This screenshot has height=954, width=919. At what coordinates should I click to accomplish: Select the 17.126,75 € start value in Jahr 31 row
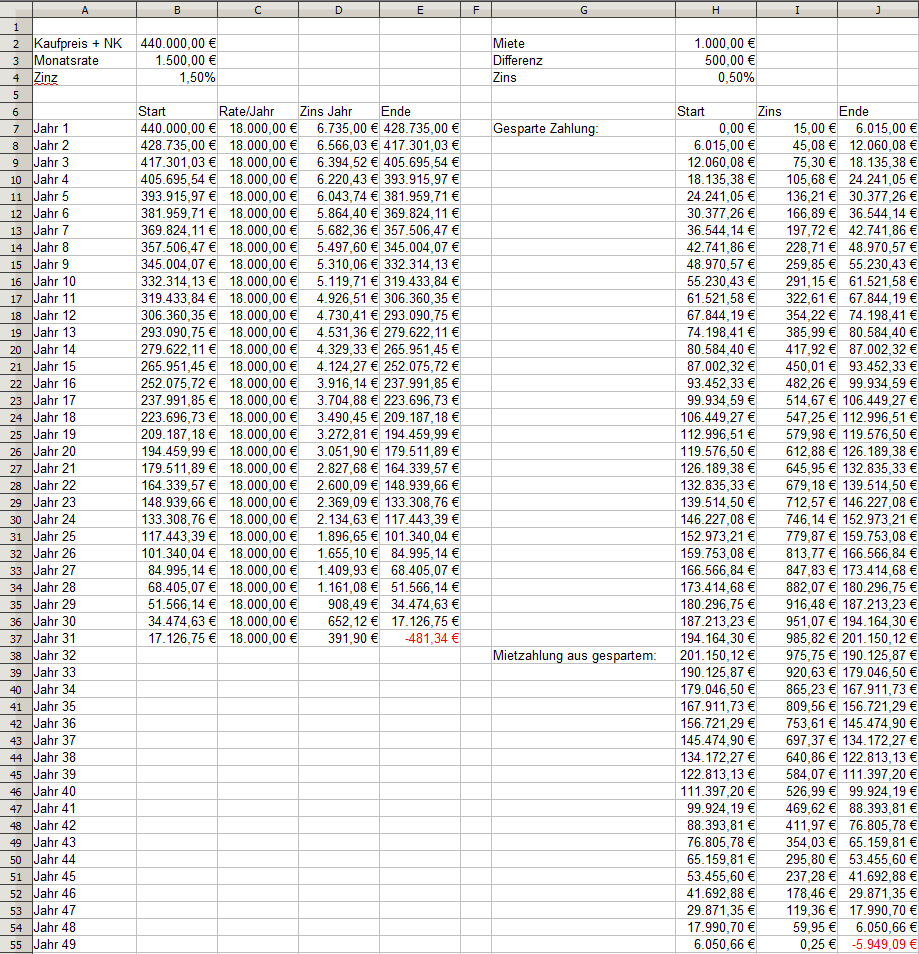click(177, 639)
